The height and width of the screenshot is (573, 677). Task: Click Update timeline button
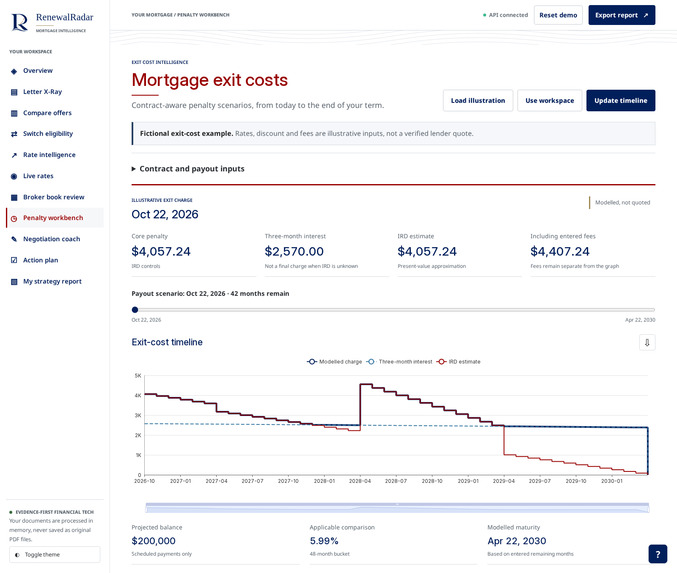pyautogui.click(x=620, y=101)
